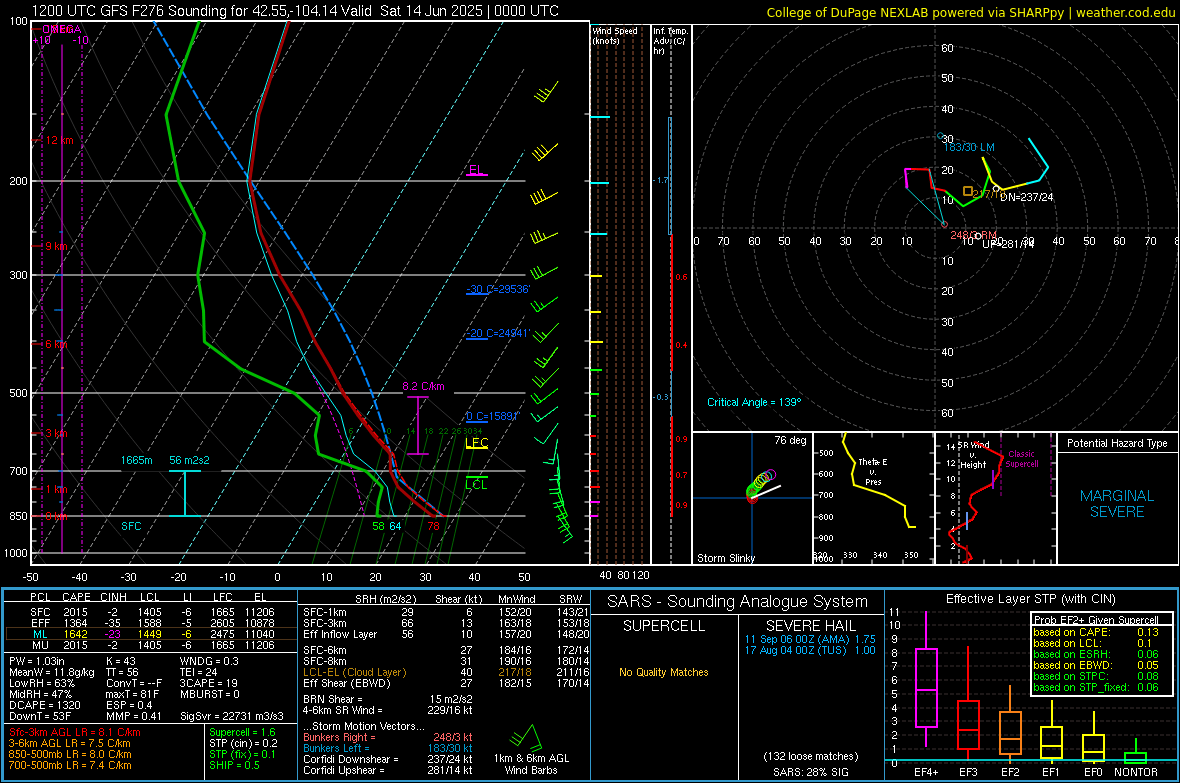Click the green surface dewpoint value 58
The image size is (1180, 783).
pyautogui.click(x=379, y=526)
